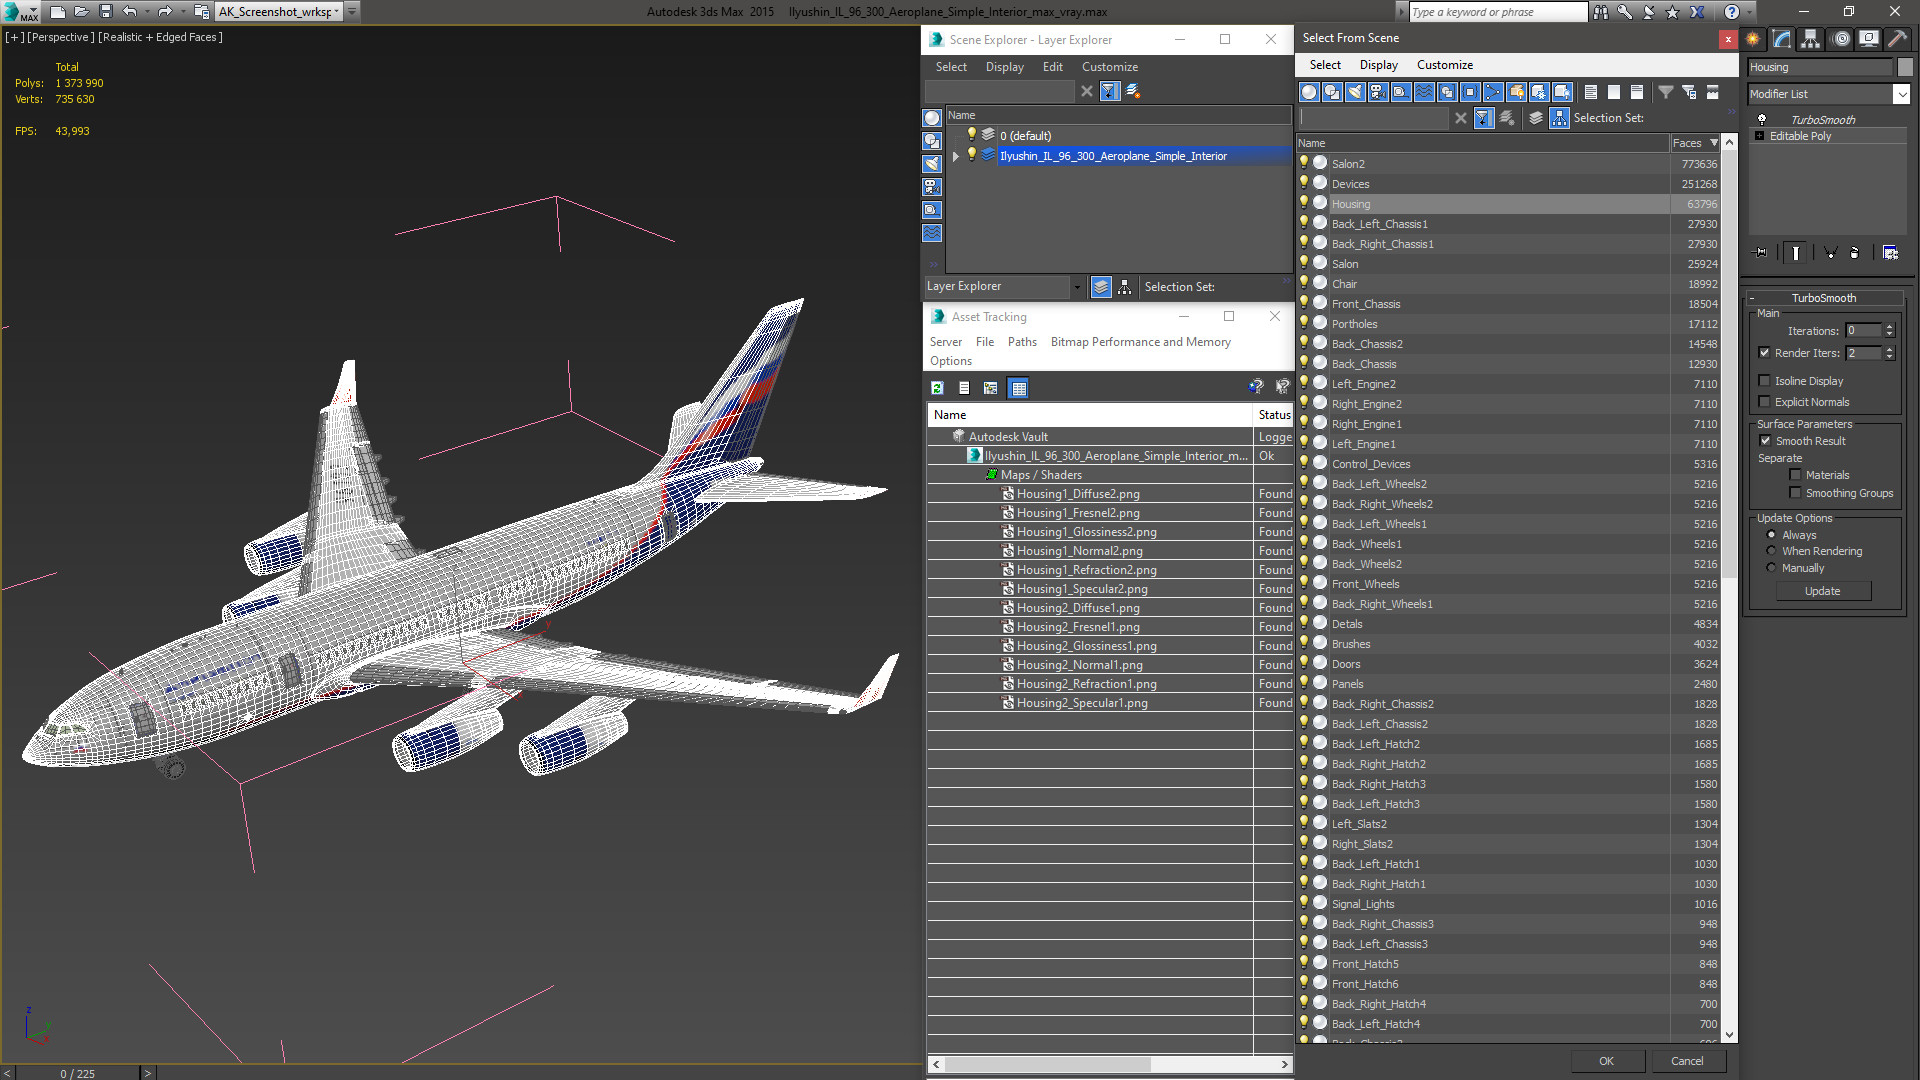Click Cancel in Select From Scene
The height and width of the screenshot is (1080, 1920).
pyautogui.click(x=1687, y=1061)
